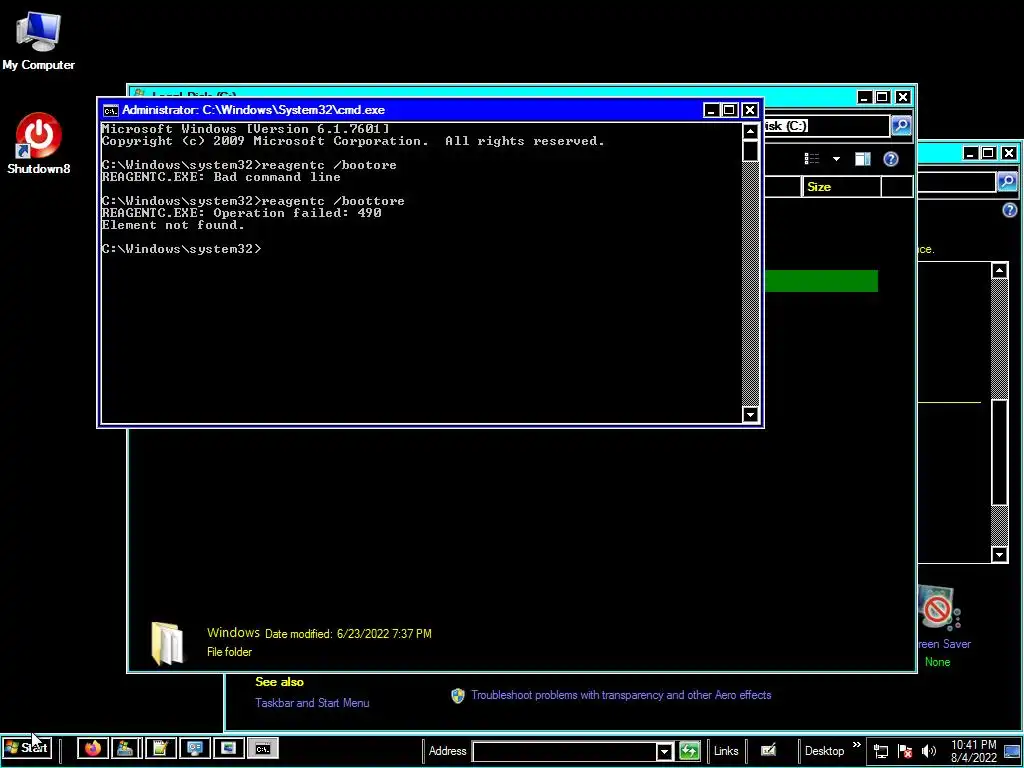Open the Action Center flag tray icon
Screen dimensions: 1024x768
click(904, 751)
